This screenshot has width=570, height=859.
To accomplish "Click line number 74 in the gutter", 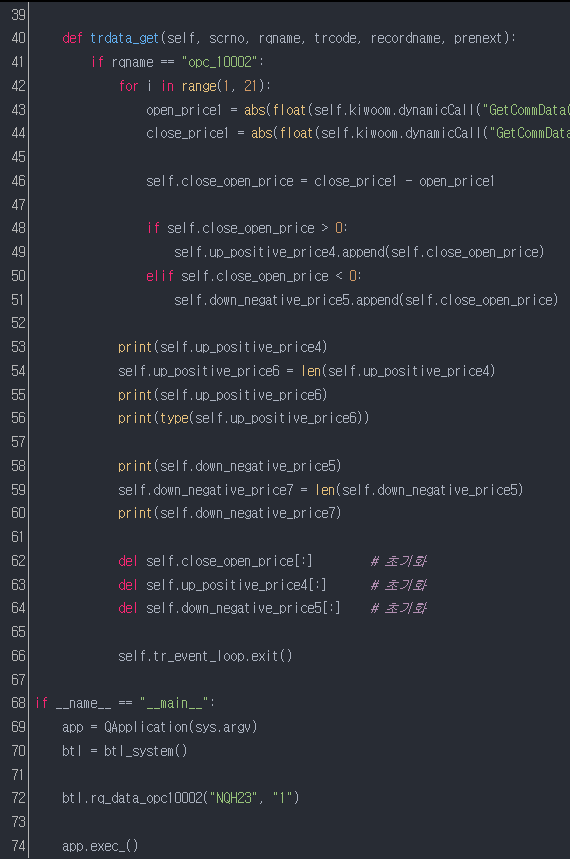I will click(x=18, y=846).
